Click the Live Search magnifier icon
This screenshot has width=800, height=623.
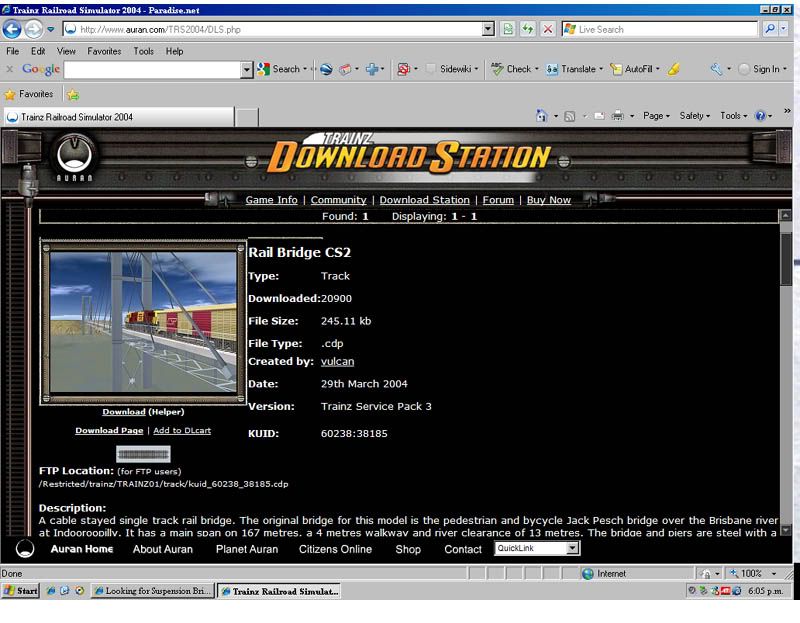[770, 29]
